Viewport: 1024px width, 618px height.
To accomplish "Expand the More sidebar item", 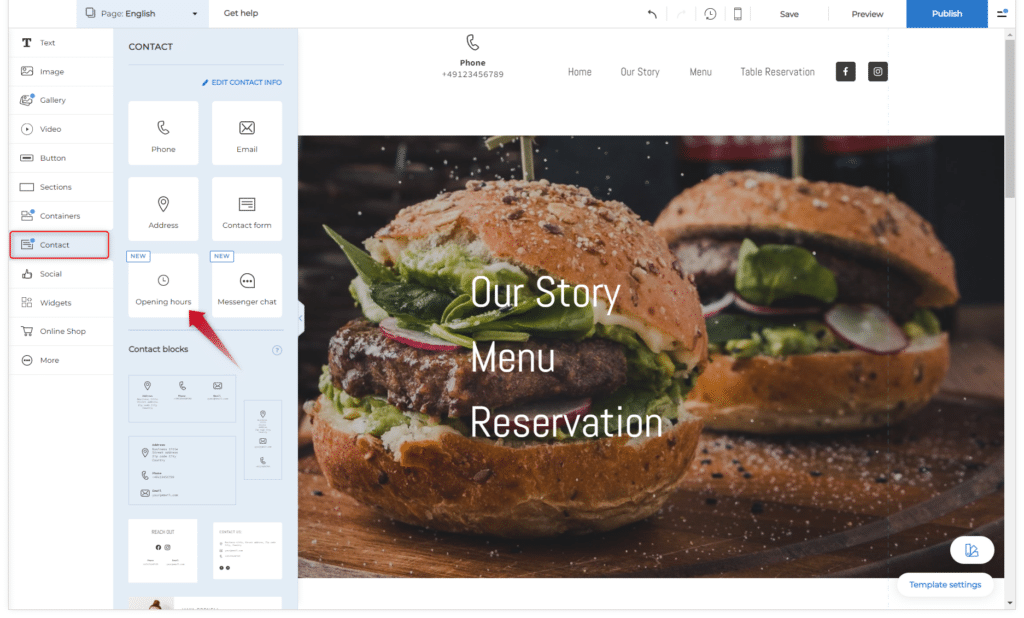I will click(x=49, y=360).
